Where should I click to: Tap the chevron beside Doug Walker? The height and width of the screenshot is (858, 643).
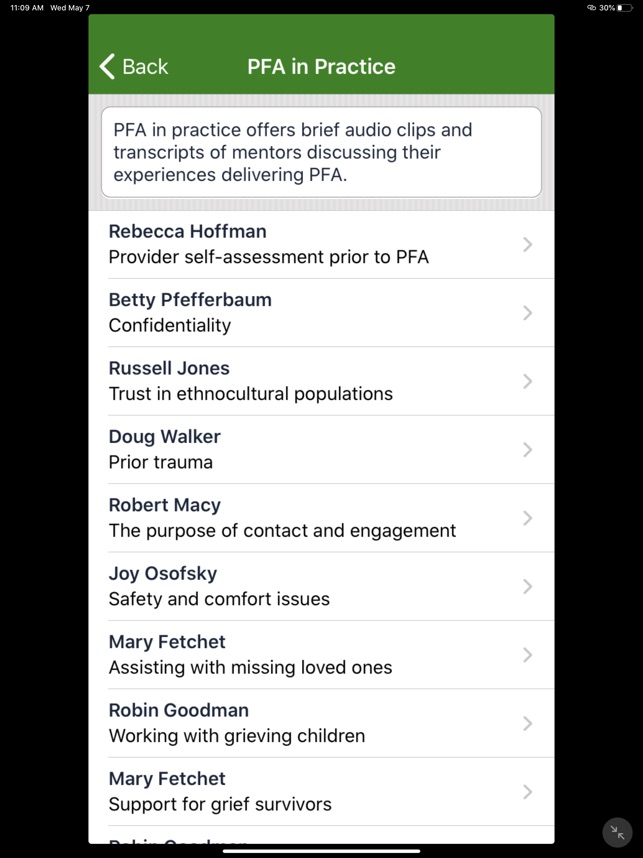[527, 449]
